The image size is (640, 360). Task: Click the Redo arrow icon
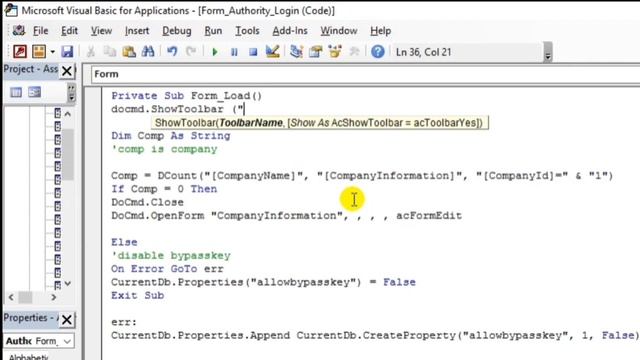(191, 52)
